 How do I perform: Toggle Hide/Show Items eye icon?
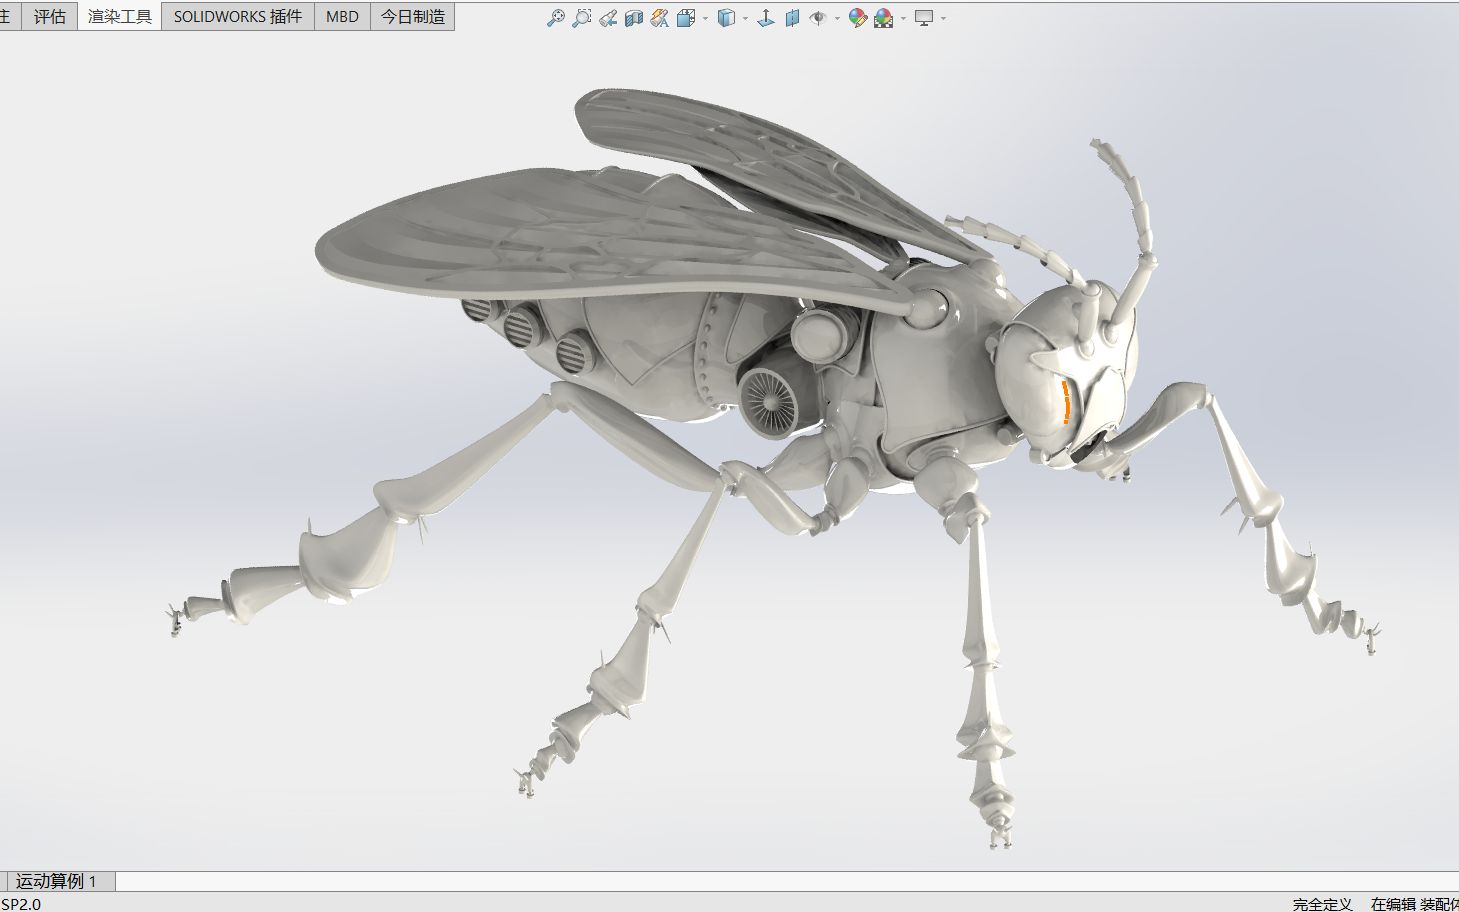(x=818, y=17)
